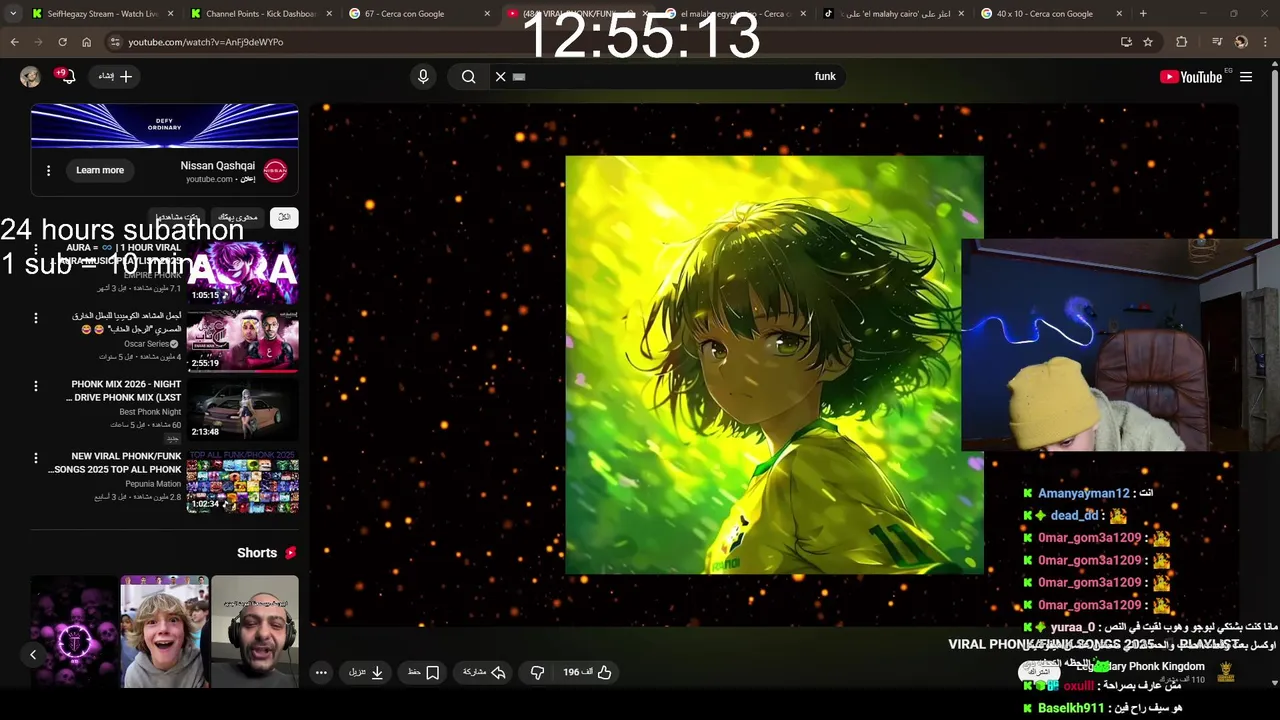Image resolution: width=1280 pixels, height=720 pixels.
Task: Go to YouTube home via the logo
Action: point(1191,77)
